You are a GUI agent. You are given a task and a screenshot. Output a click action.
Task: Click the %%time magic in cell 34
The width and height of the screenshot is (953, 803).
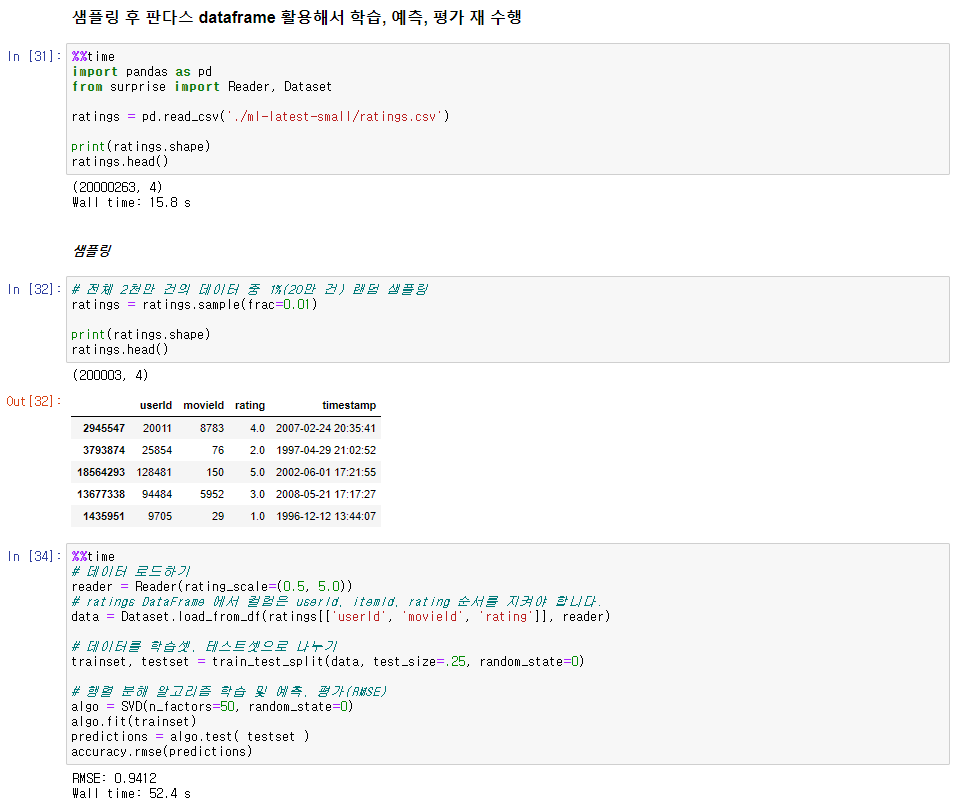click(93, 556)
